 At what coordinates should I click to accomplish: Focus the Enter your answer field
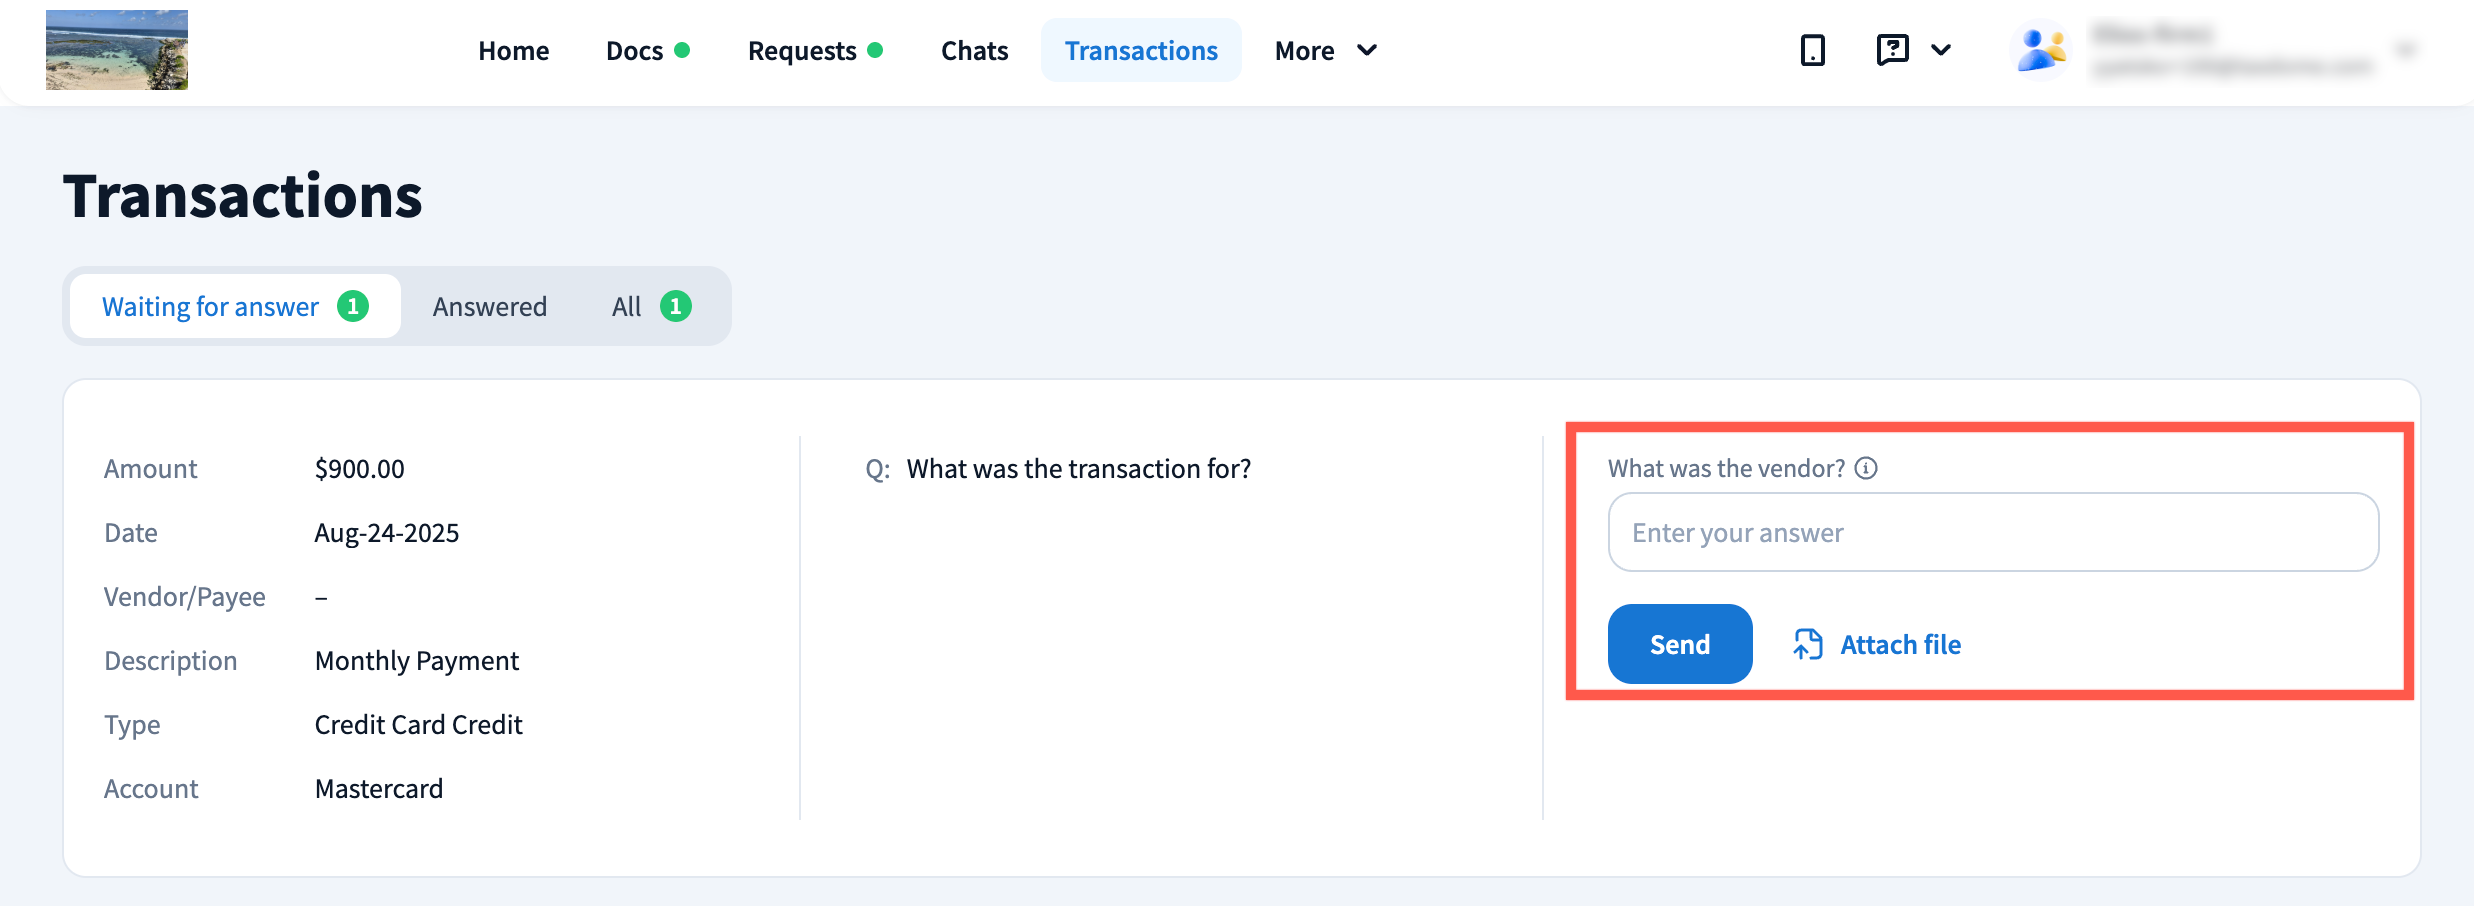[x=1993, y=532]
